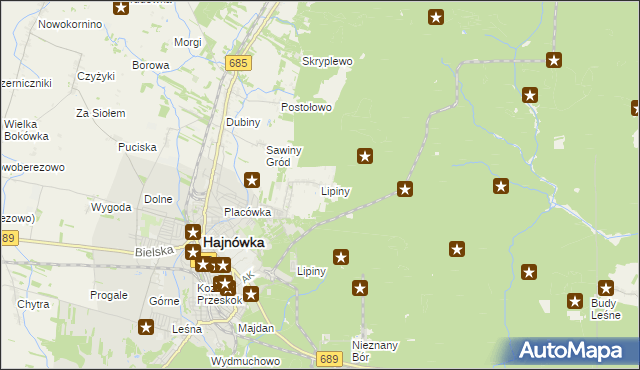Click star marker above Nowokornino label
The height and width of the screenshot is (370, 640).
point(121,7)
